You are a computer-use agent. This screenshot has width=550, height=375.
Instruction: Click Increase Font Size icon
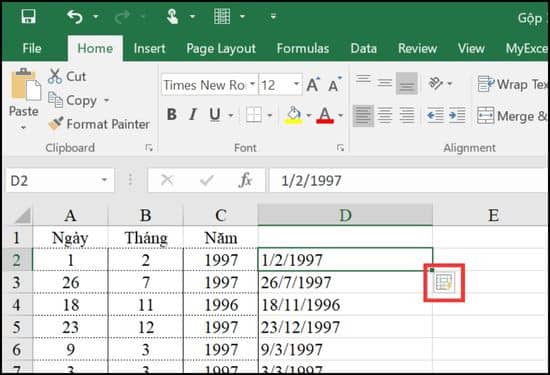tap(313, 84)
